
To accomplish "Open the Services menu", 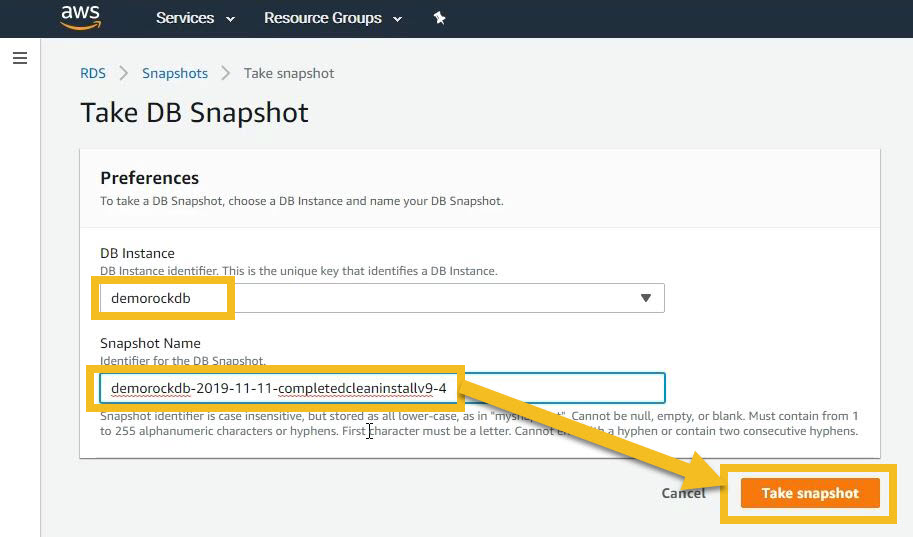I will click(195, 18).
